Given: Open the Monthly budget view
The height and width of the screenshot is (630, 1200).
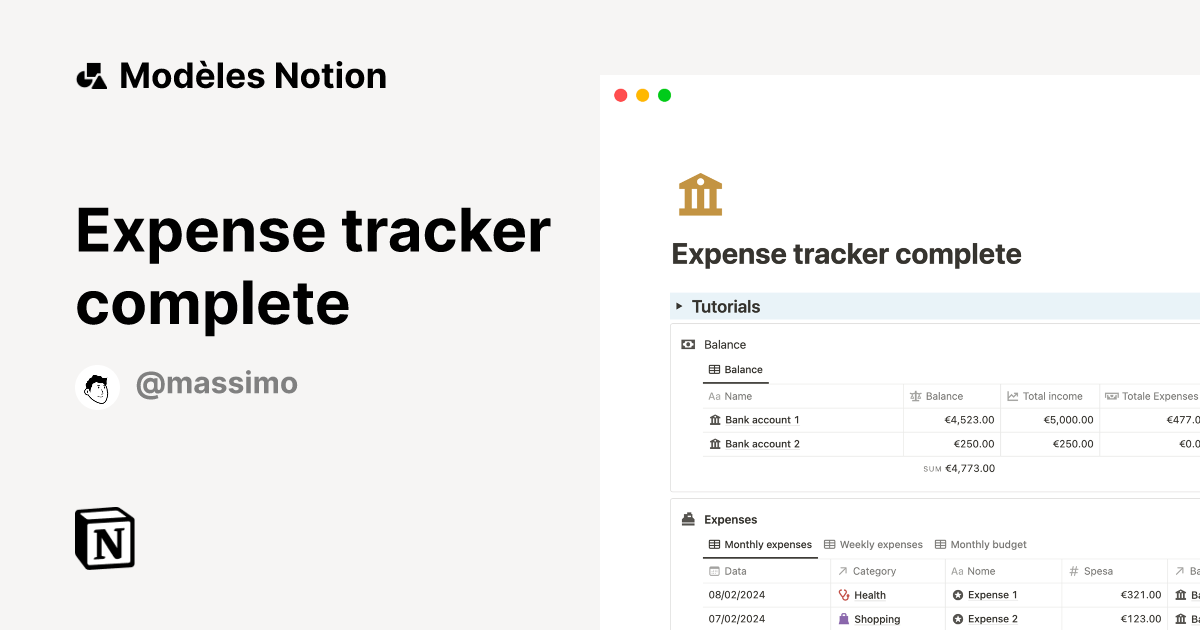Looking at the screenshot, I should 988,544.
